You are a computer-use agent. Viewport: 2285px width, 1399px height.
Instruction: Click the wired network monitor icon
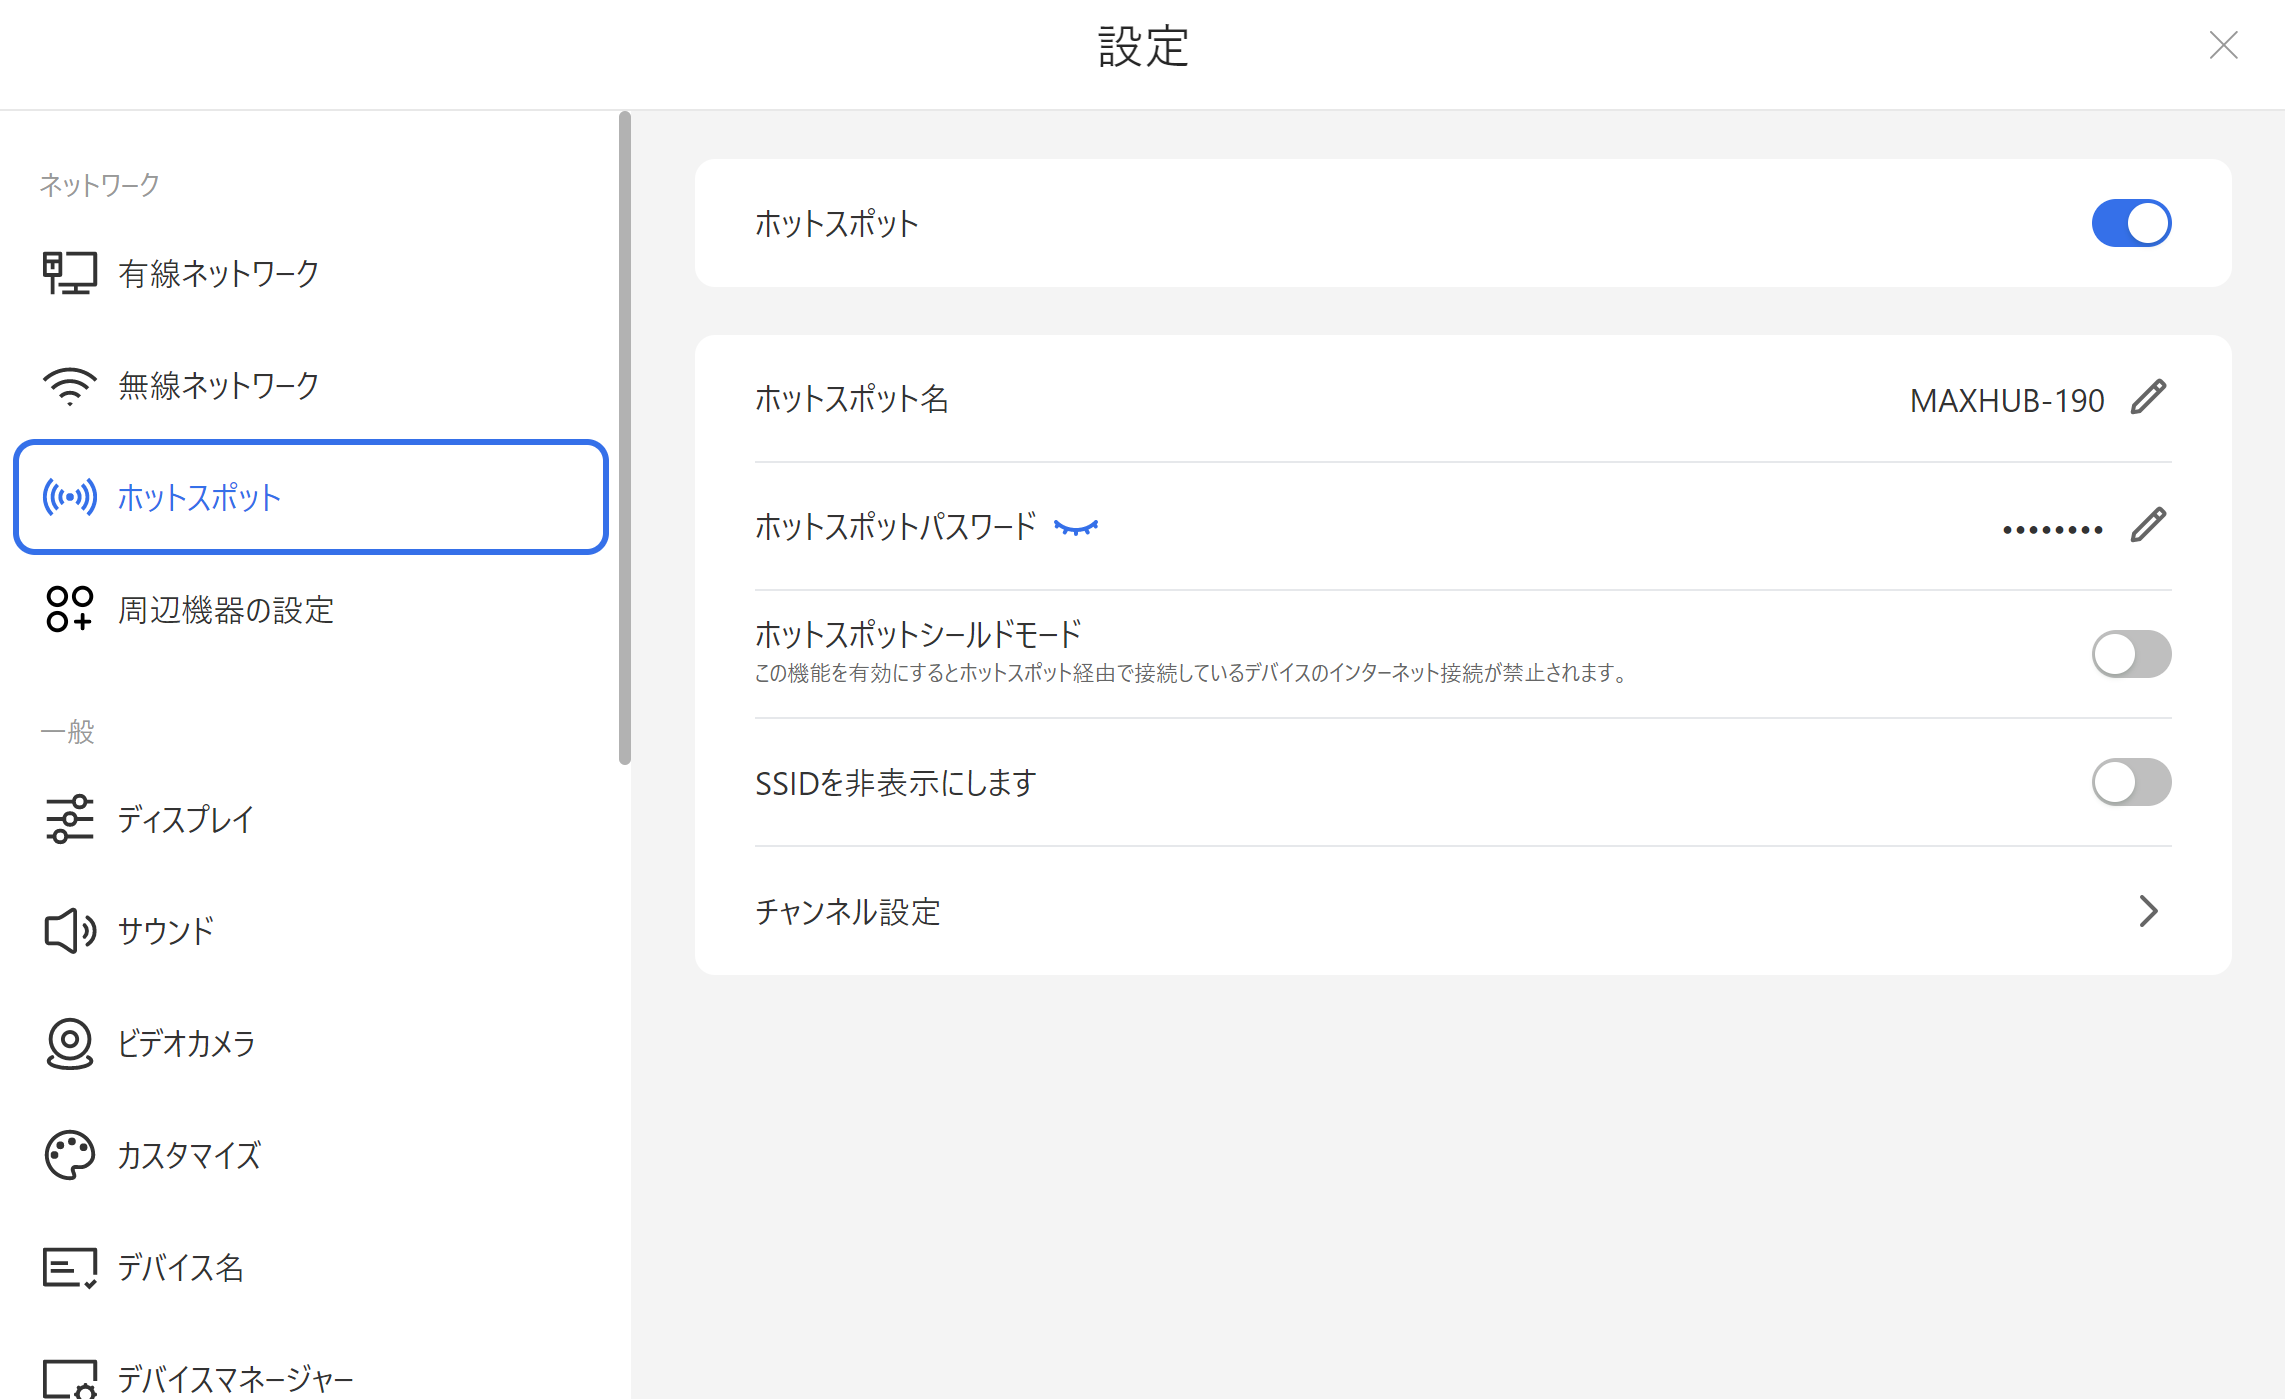tap(69, 273)
